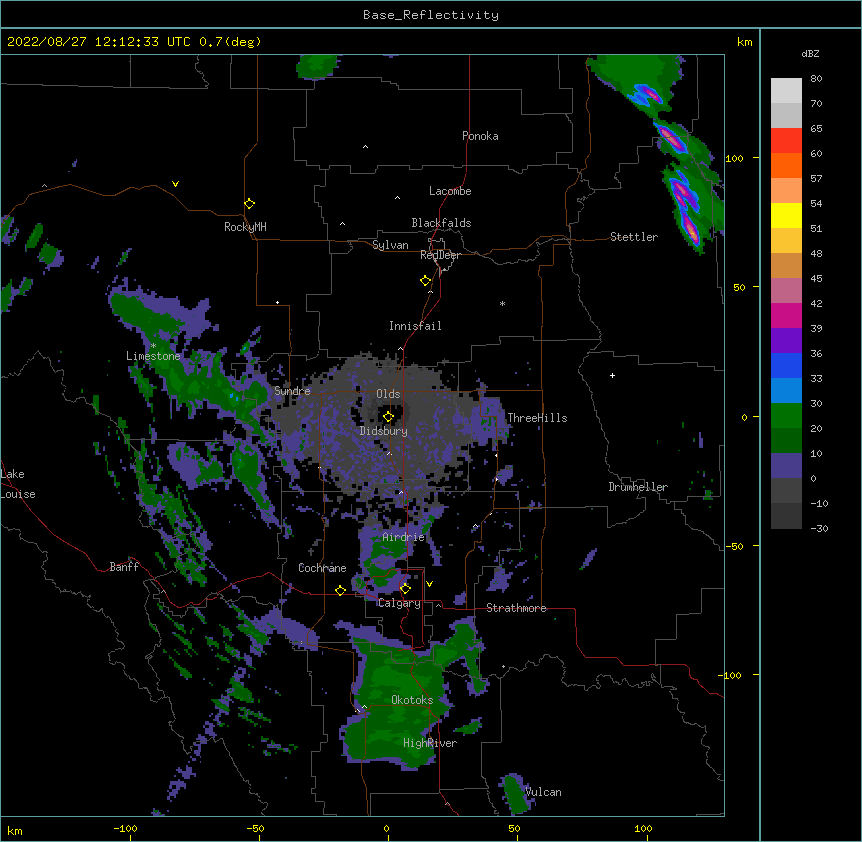862x842 pixels.
Task: Click the HighRiver town label
Action: [430, 743]
